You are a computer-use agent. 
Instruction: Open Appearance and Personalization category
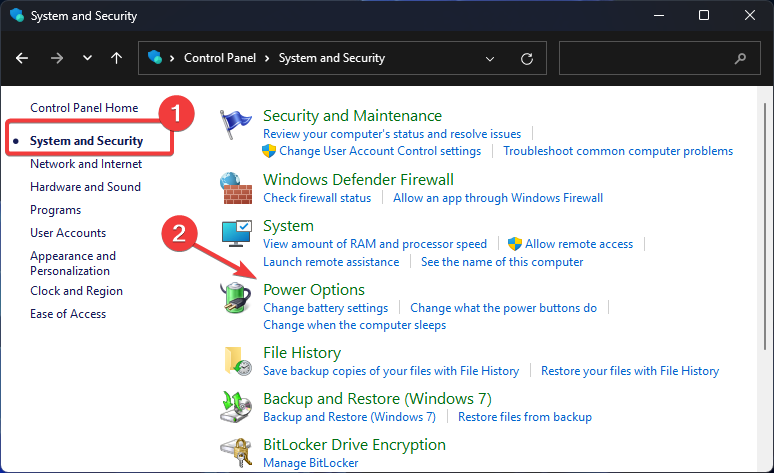click(x=73, y=263)
